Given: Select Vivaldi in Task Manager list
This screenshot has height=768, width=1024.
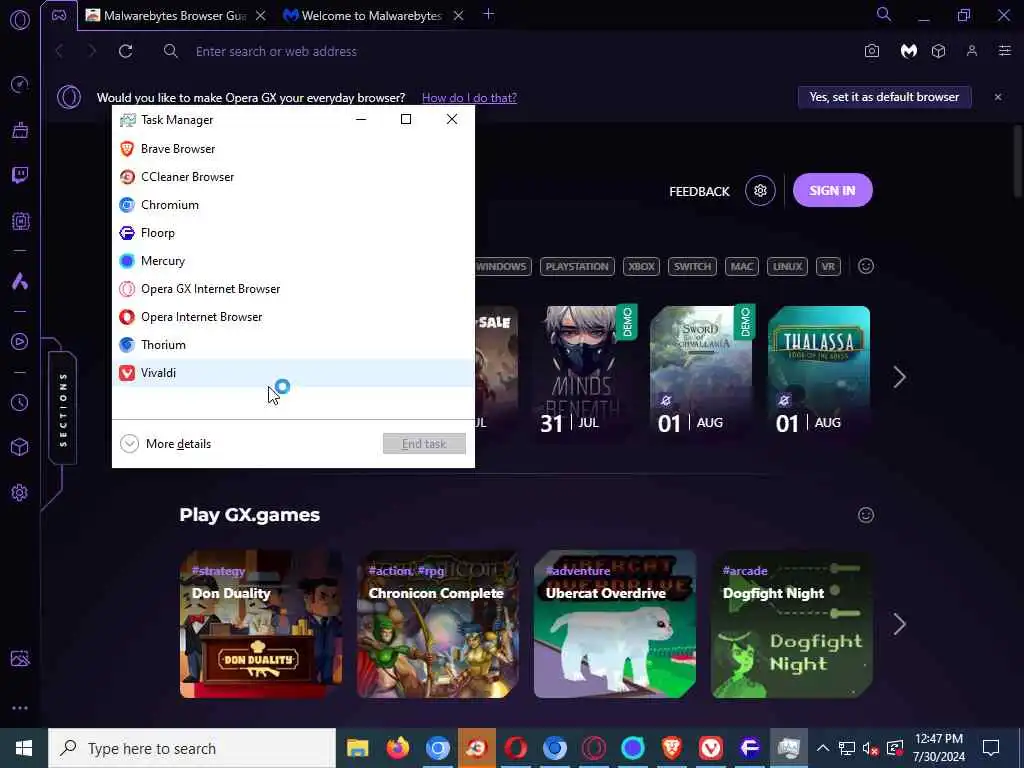Looking at the screenshot, I should (x=293, y=373).
